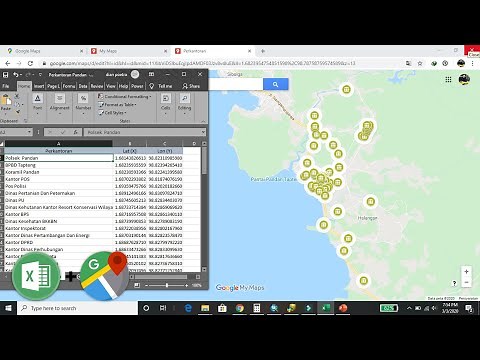The width and height of the screenshot is (480, 360).
Task: Open the Help ribbon tab
Action: 123,86
